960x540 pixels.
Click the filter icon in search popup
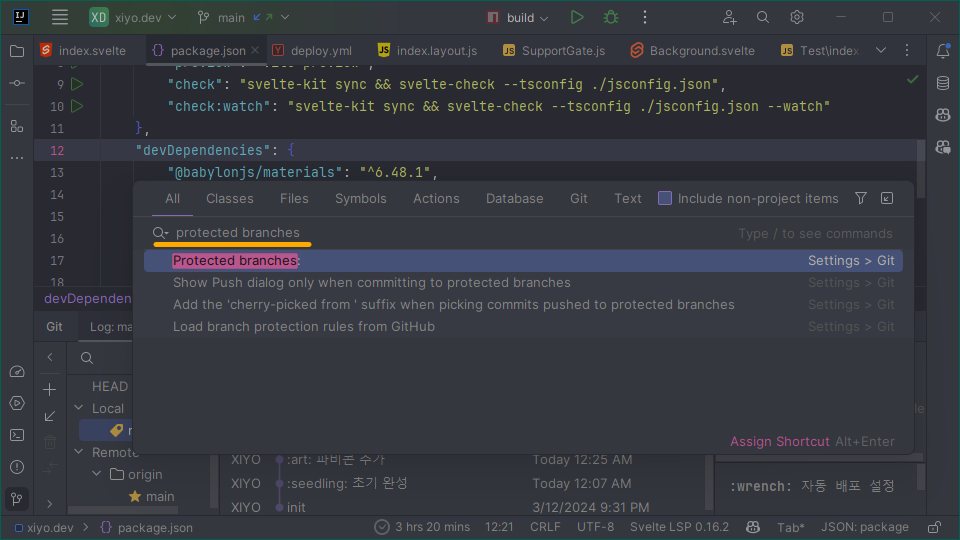click(x=861, y=198)
